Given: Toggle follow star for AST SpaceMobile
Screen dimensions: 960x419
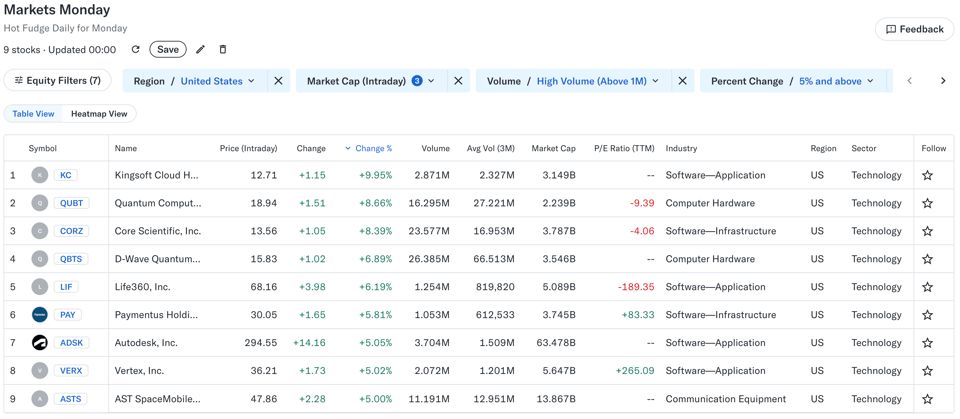Looking at the screenshot, I should click(x=927, y=399).
